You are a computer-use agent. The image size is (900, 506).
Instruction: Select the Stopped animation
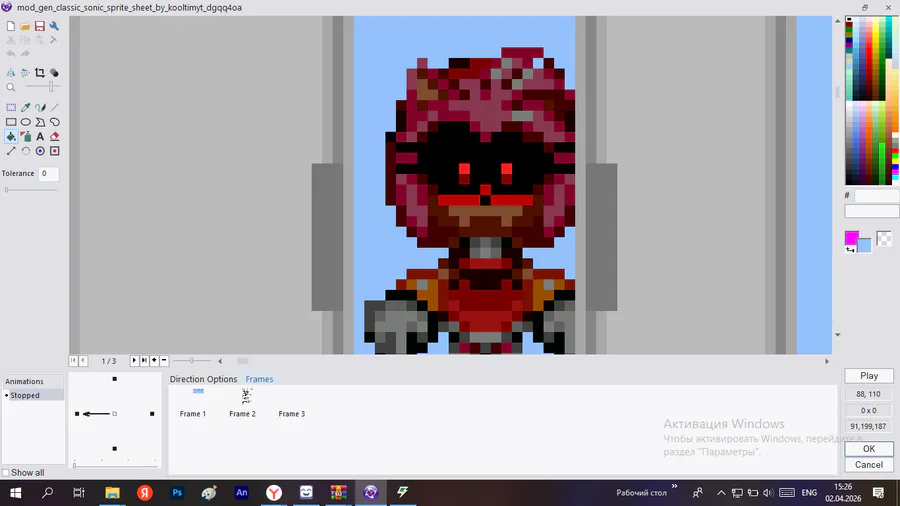point(34,395)
